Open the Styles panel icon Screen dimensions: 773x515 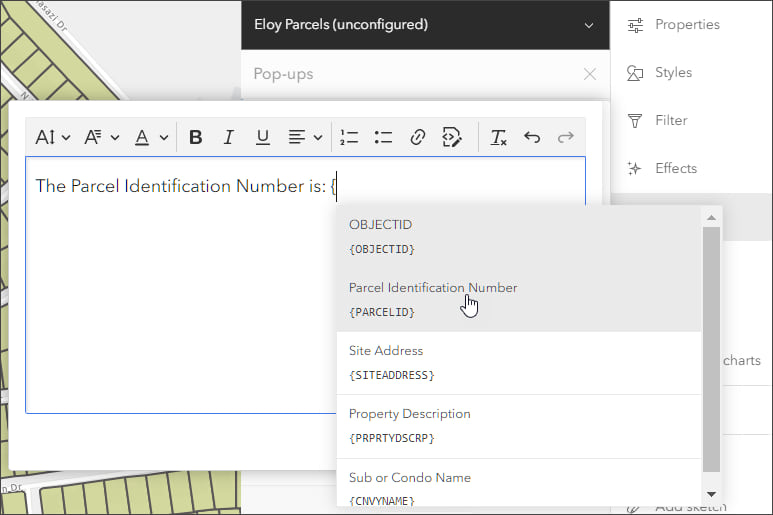pos(635,72)
